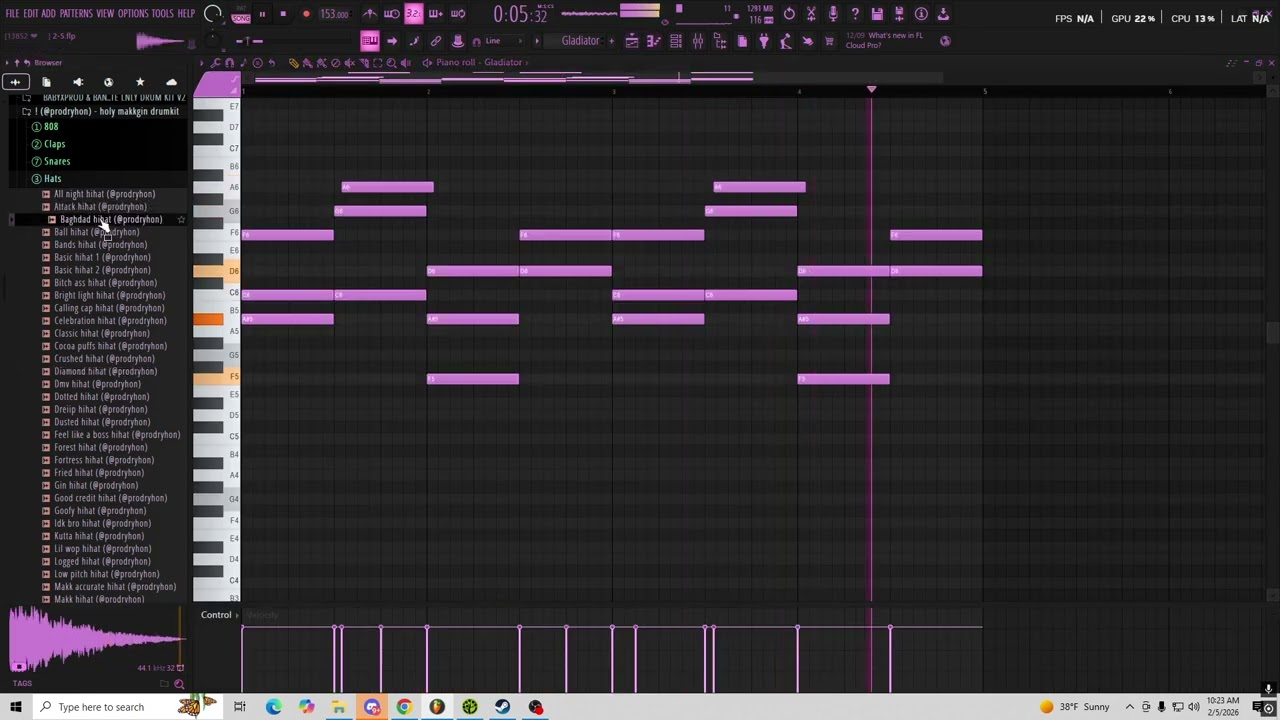Click the browser search magnifier icon
1280x720 pixels.
pyautogui.click(x=179, y=684)
